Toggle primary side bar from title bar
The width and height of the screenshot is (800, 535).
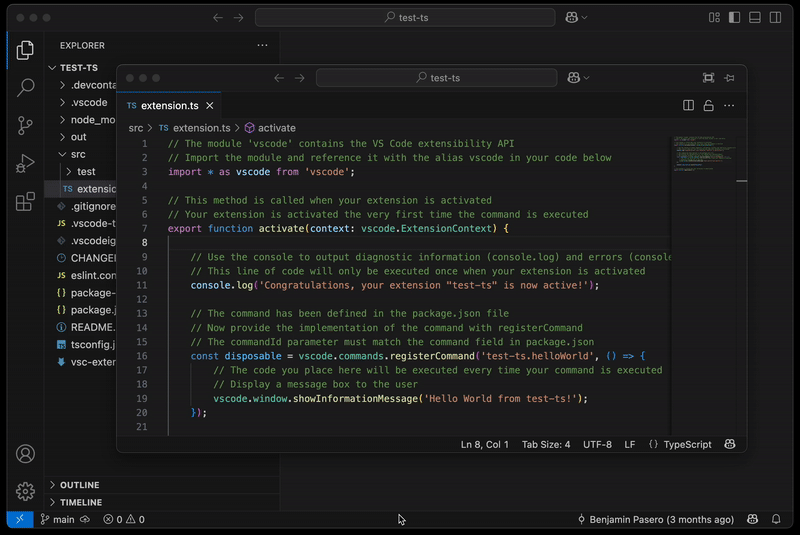pos(735,18)
